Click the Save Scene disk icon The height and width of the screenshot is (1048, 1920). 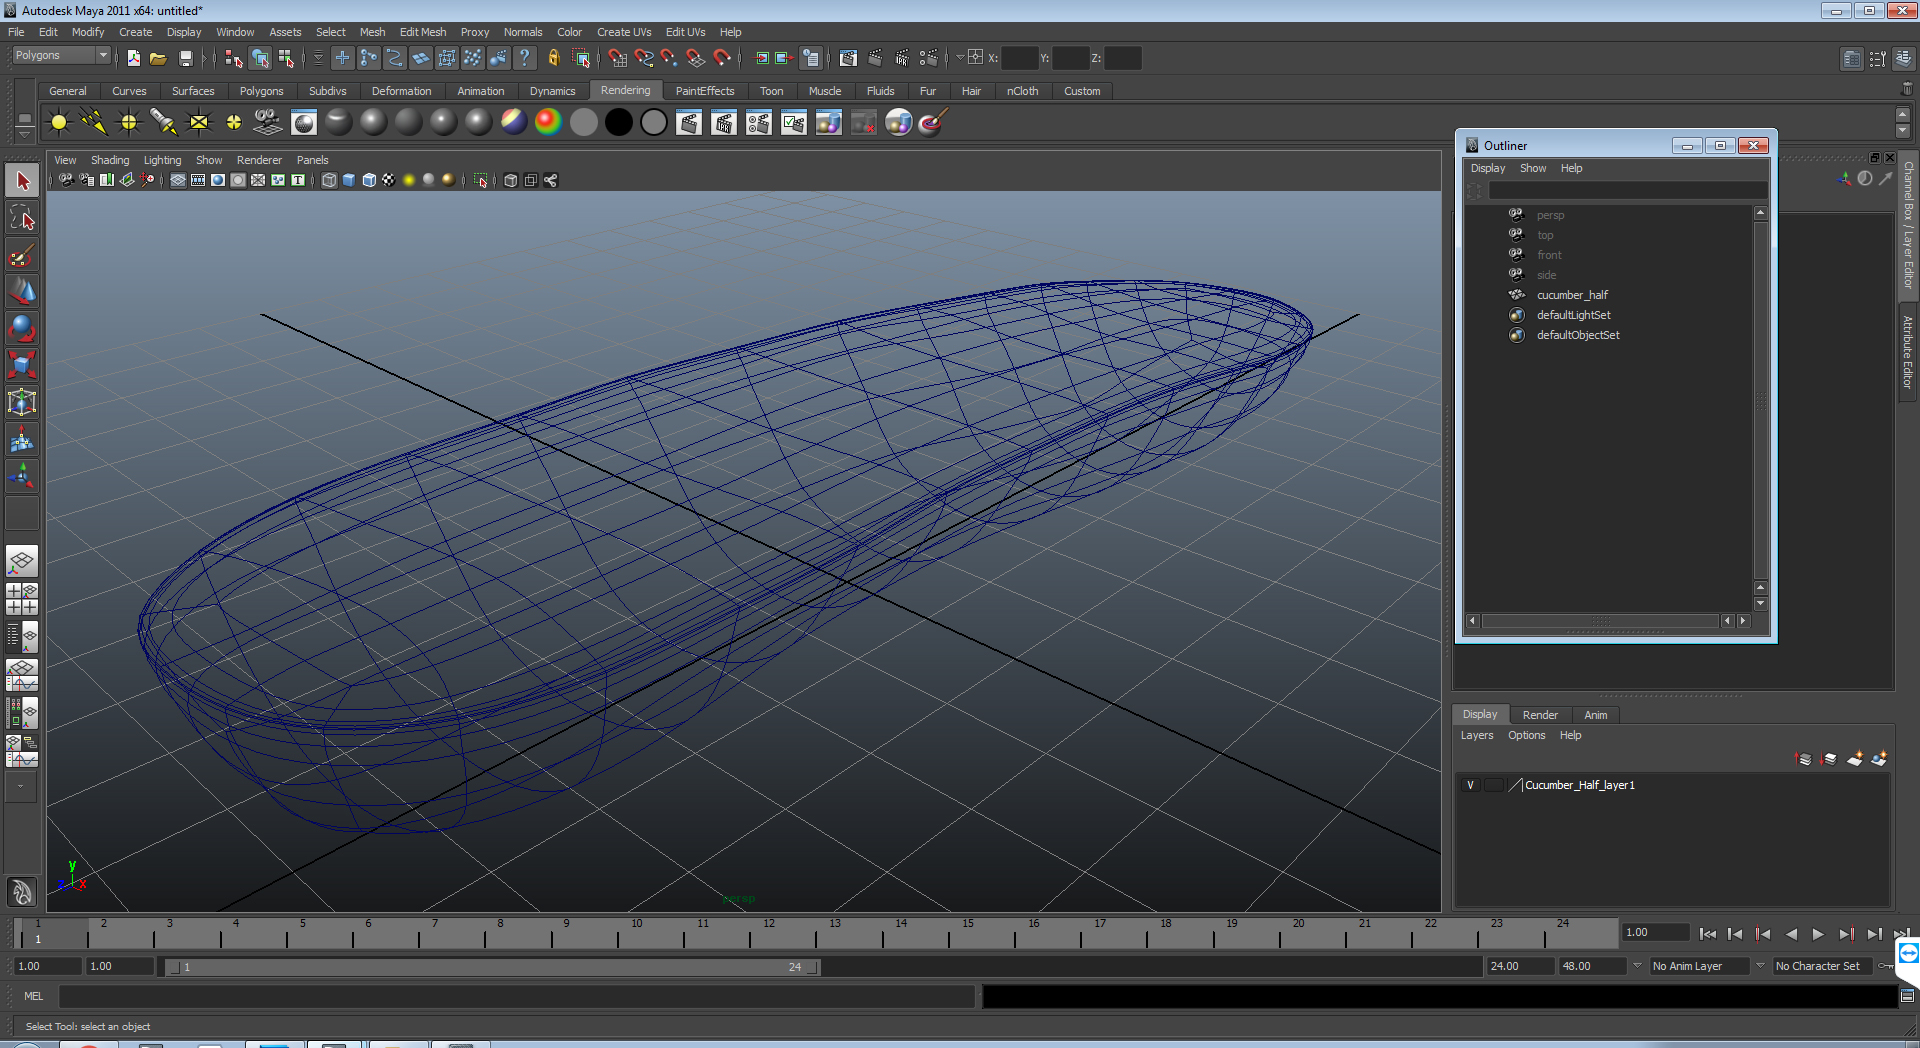pos(185,58)
